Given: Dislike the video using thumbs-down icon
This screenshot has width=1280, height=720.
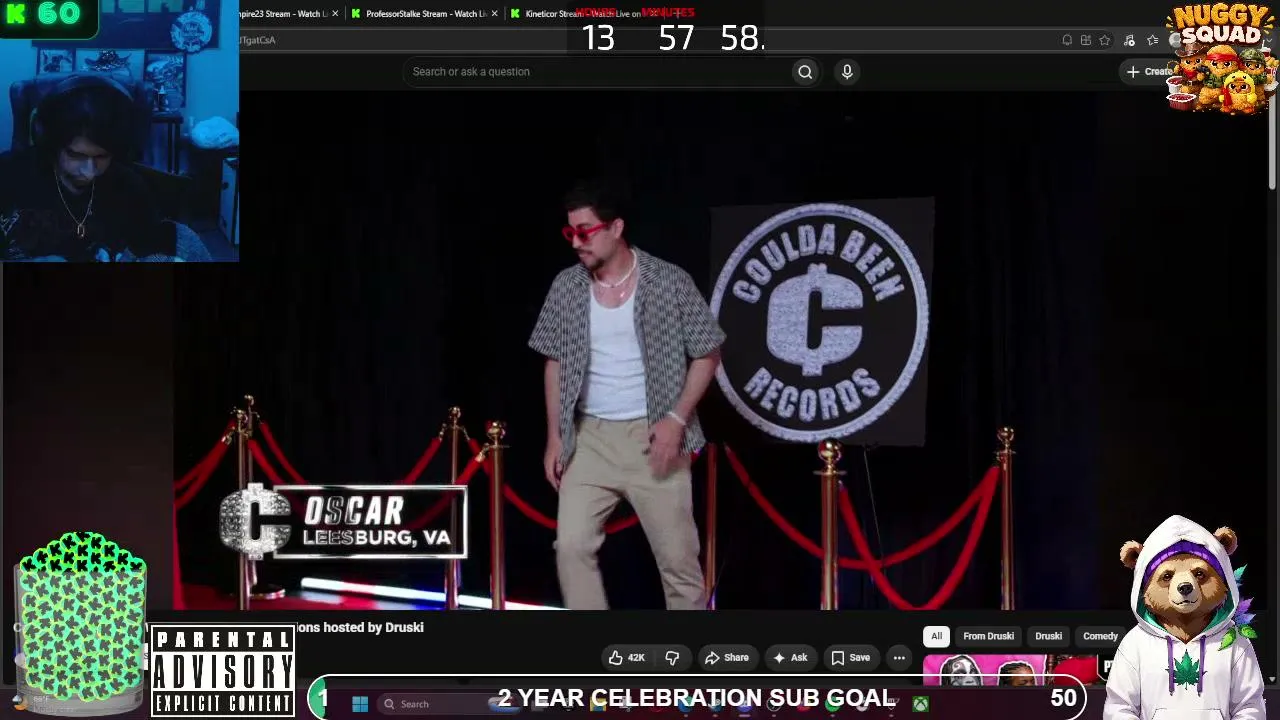Looking at the screenshot, I should click(672, 658).
